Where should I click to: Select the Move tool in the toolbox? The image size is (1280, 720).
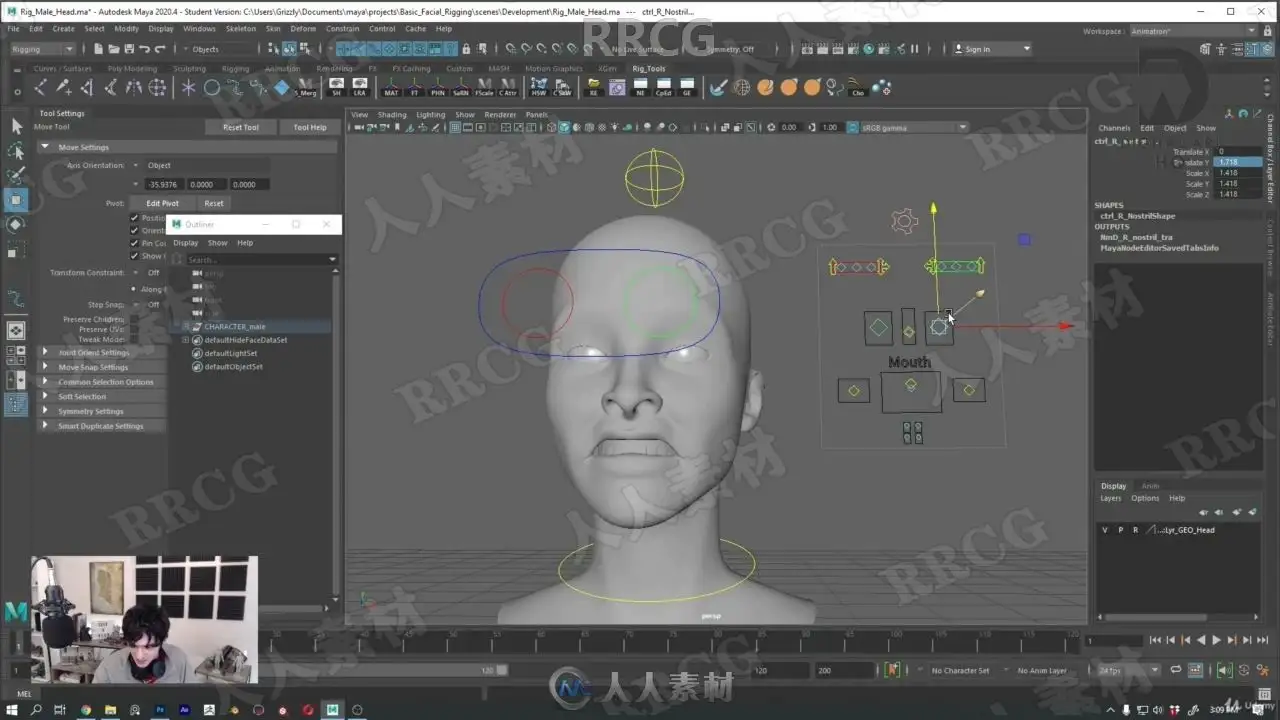[16, 199]
